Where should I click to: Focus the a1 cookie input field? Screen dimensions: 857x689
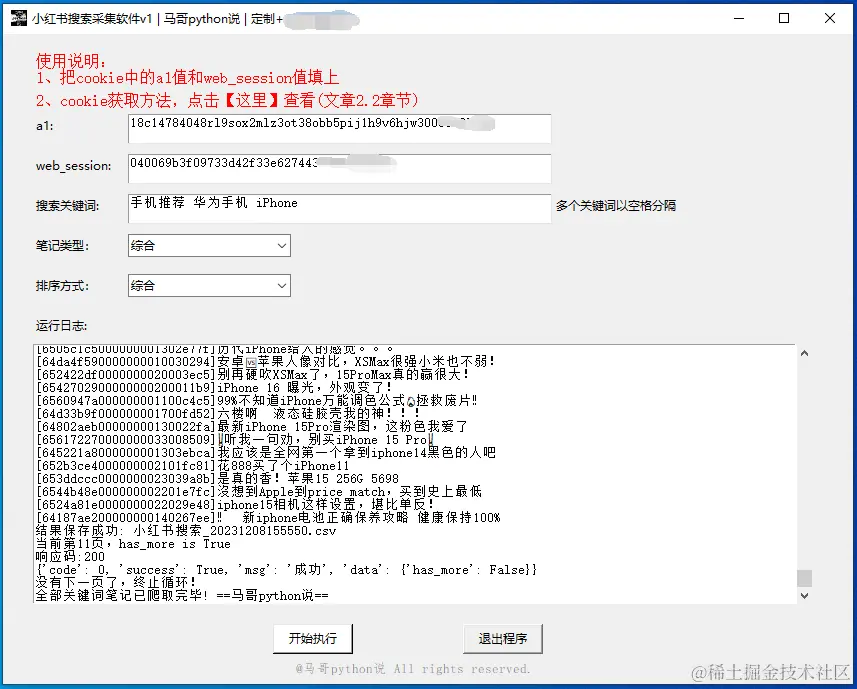coord(340,128)
